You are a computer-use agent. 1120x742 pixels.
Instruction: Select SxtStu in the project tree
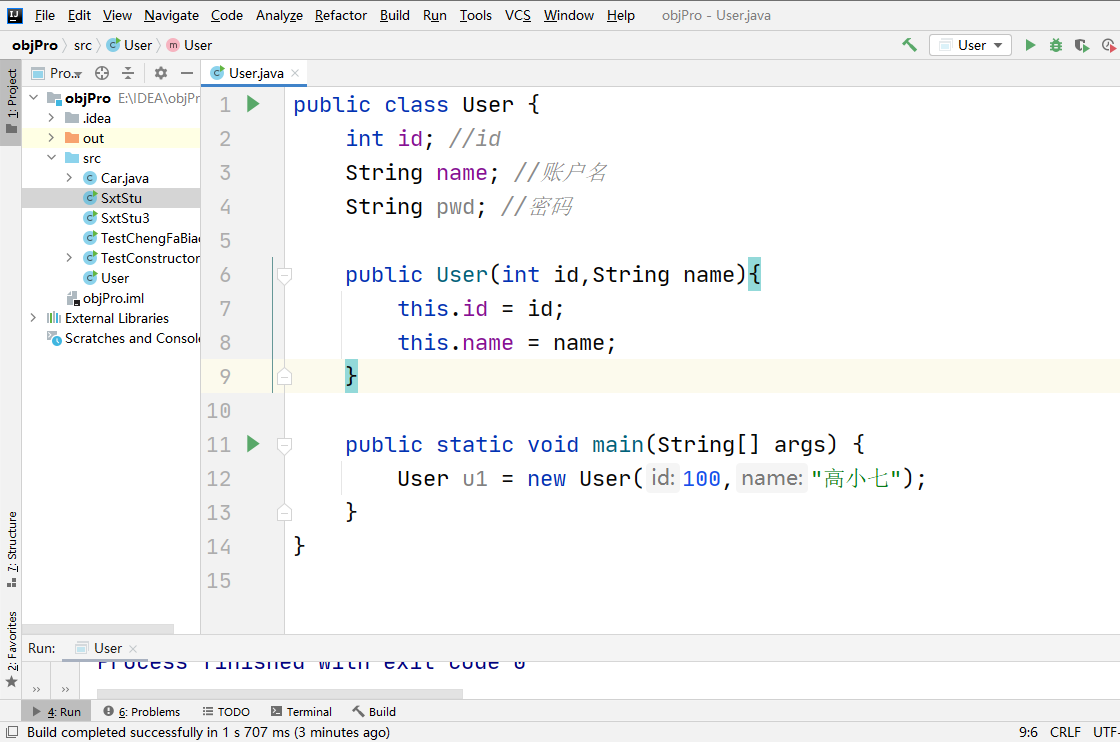[111, 198]
